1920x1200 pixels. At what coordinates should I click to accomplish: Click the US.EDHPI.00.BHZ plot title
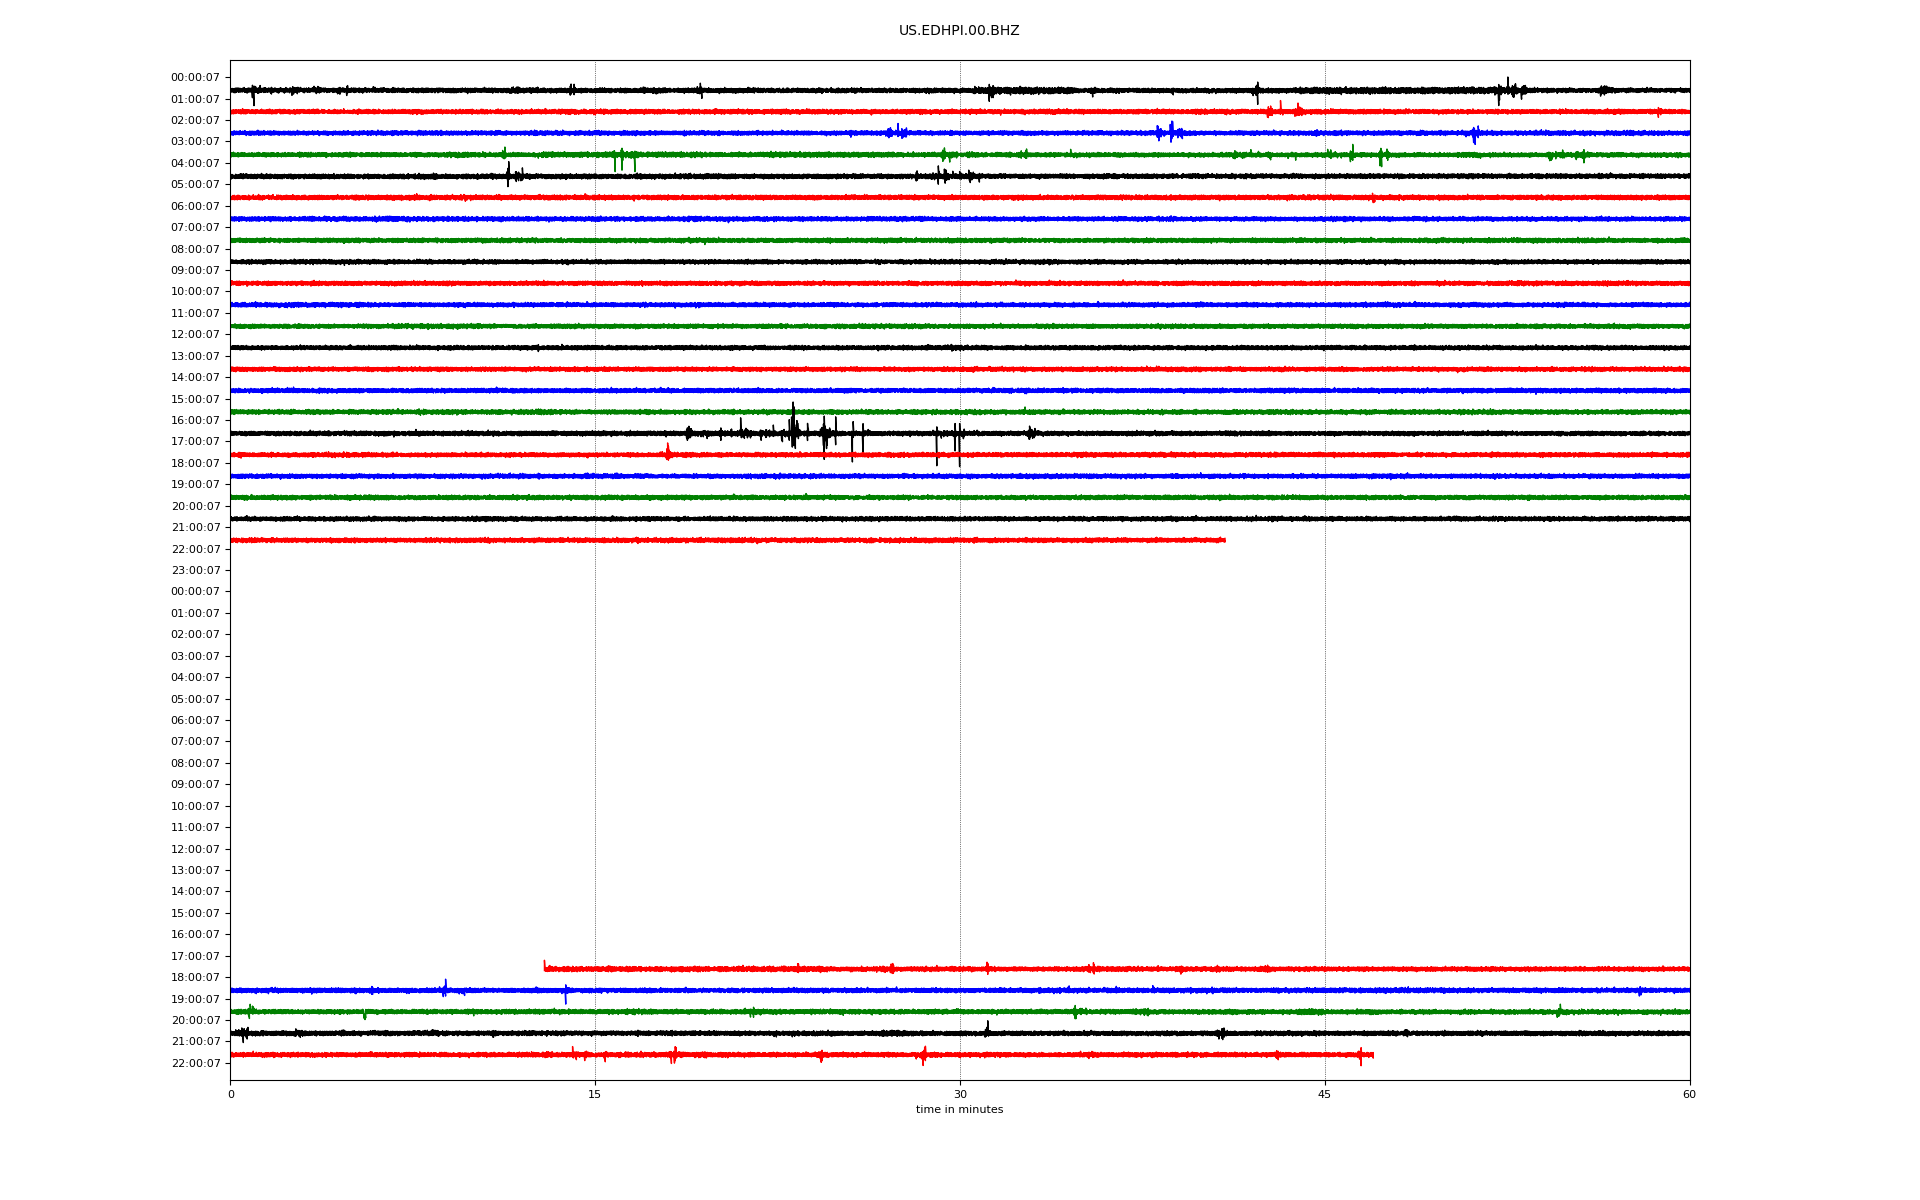959,31
